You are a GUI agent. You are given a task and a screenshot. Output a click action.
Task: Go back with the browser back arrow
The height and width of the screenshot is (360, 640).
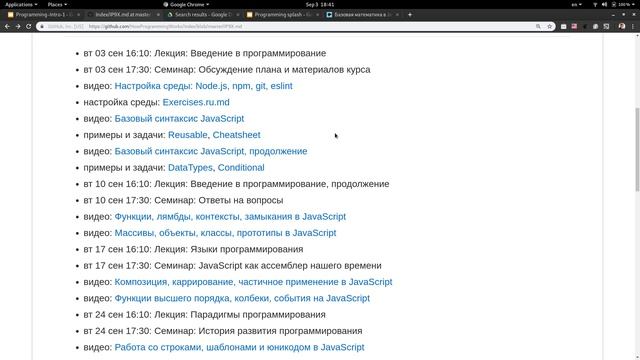point(7,26)
